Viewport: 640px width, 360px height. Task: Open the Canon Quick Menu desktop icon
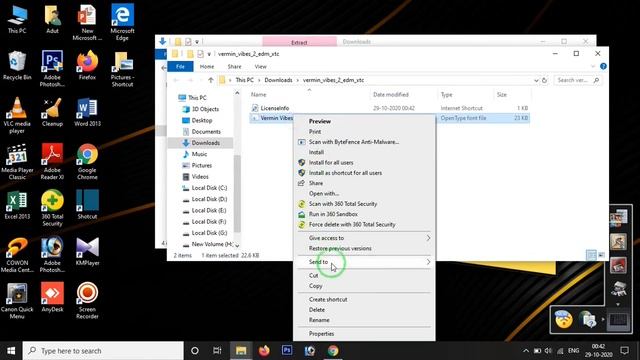pyautogui.click(x=17, y=301)
